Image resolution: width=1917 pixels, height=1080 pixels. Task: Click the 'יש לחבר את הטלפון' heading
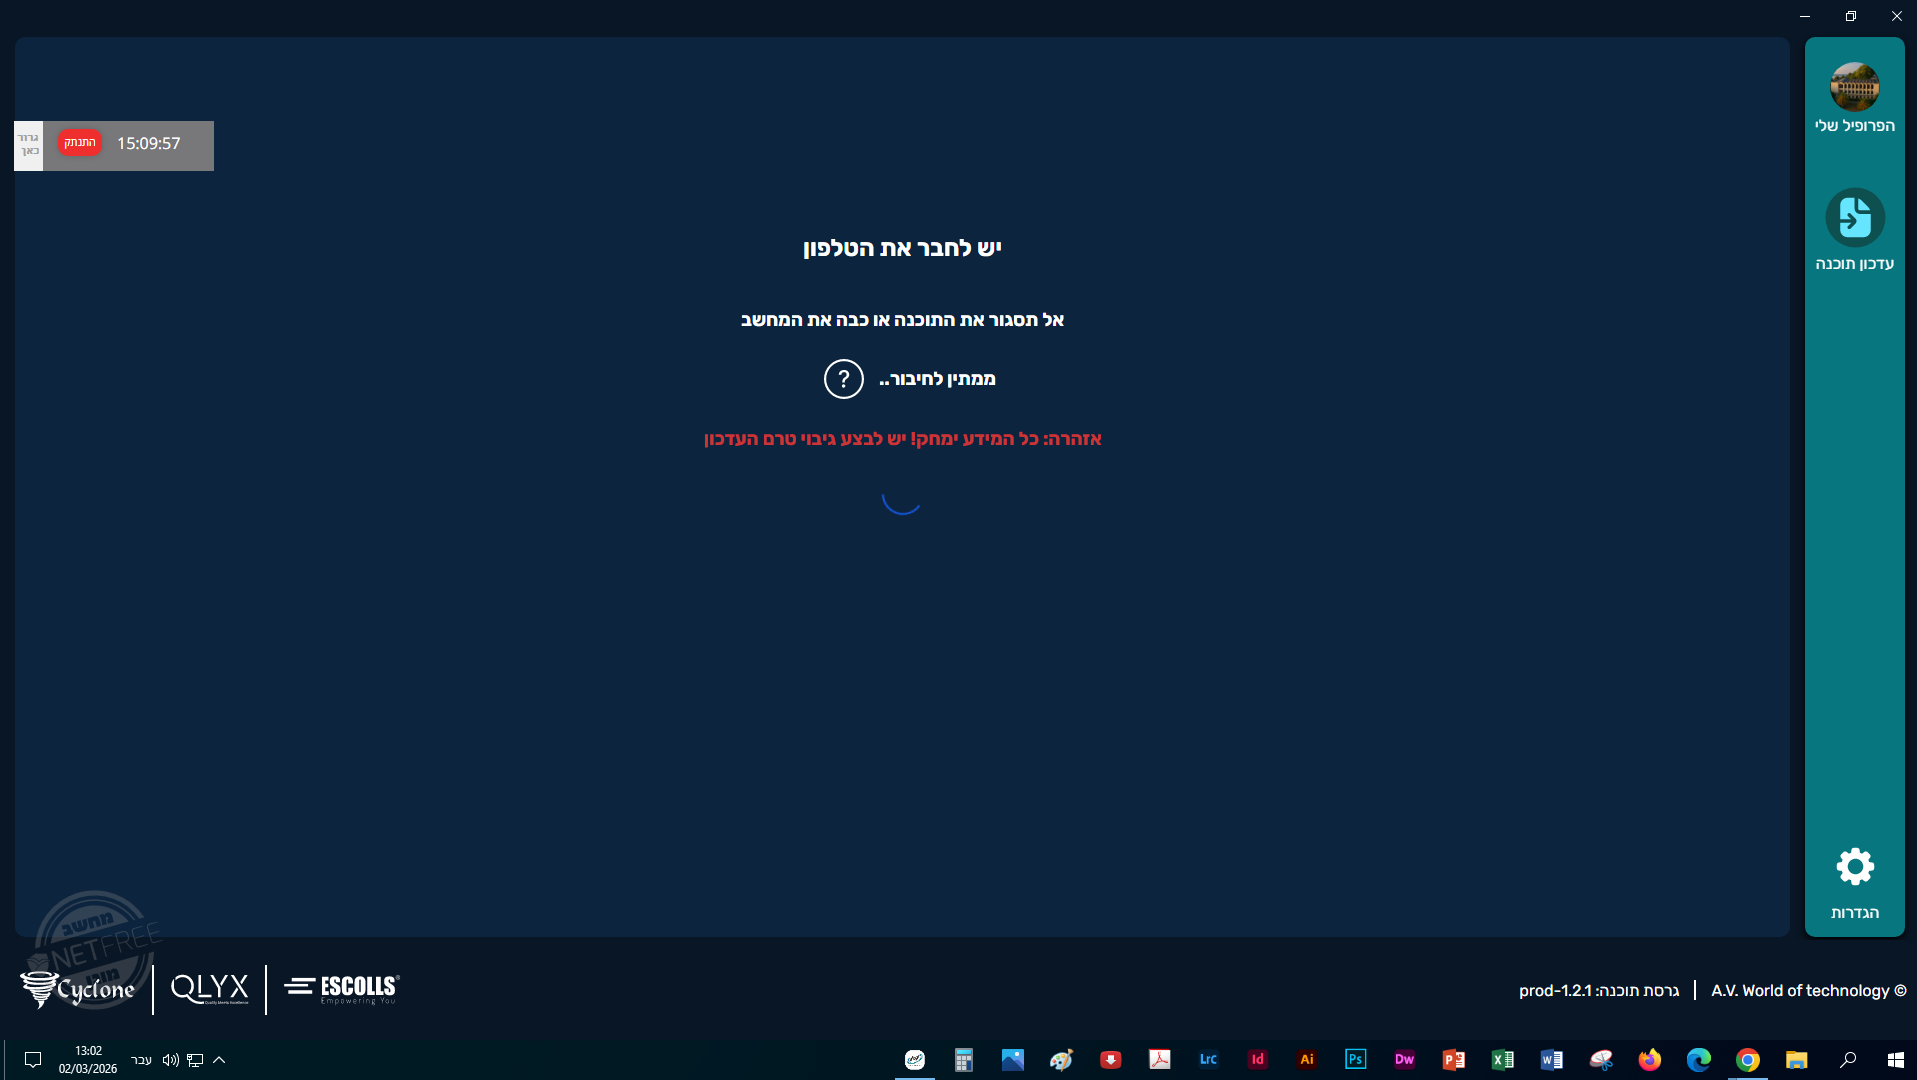coord(902,248)
